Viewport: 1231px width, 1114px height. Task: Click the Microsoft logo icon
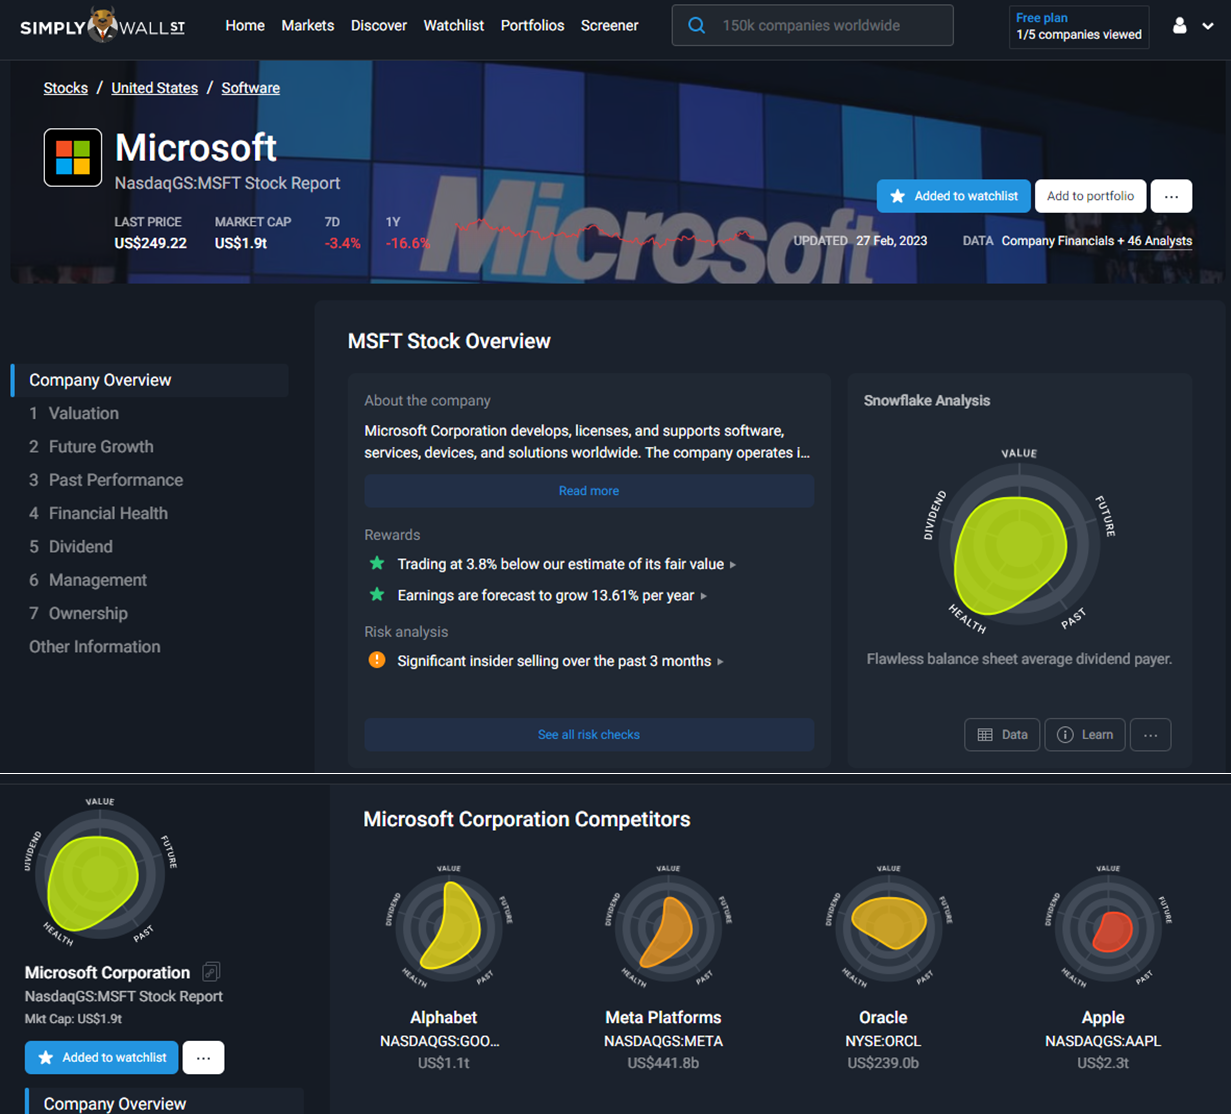73,157
